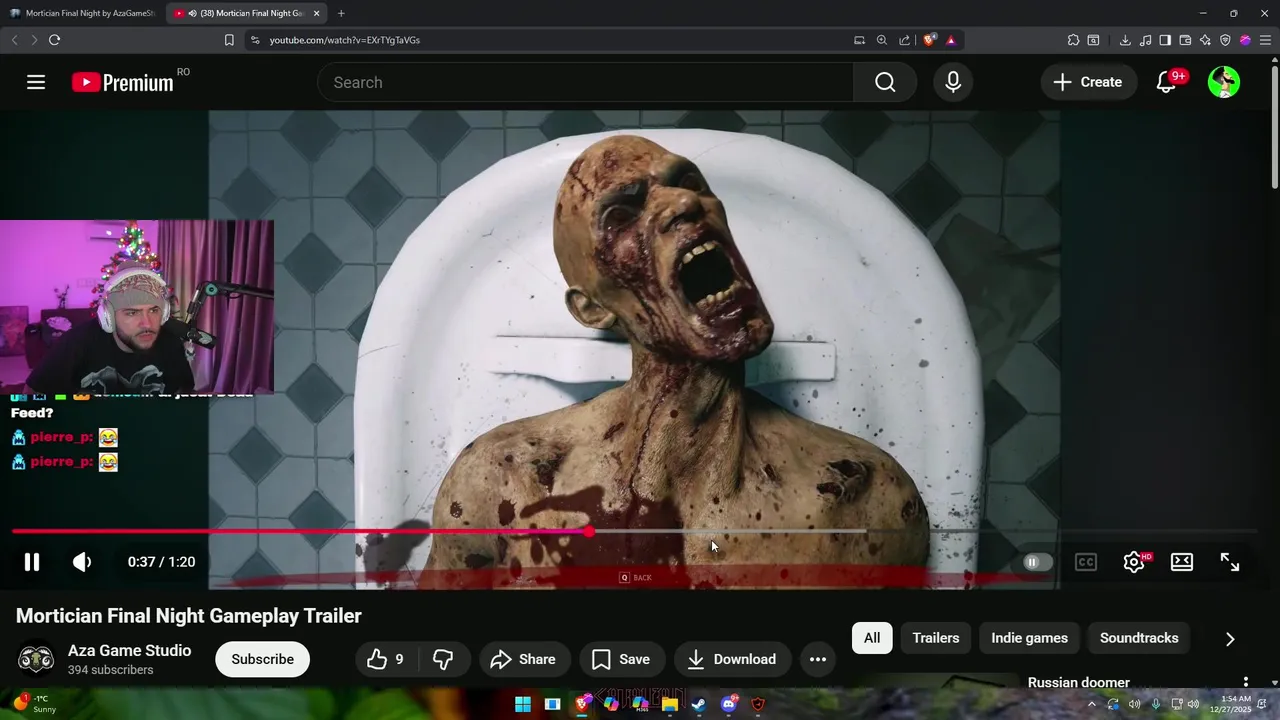Image resolution: width=1280 pixels, height=720 pixels.
Task: Select the Indie games filter chip
Action: point(1030,638)
